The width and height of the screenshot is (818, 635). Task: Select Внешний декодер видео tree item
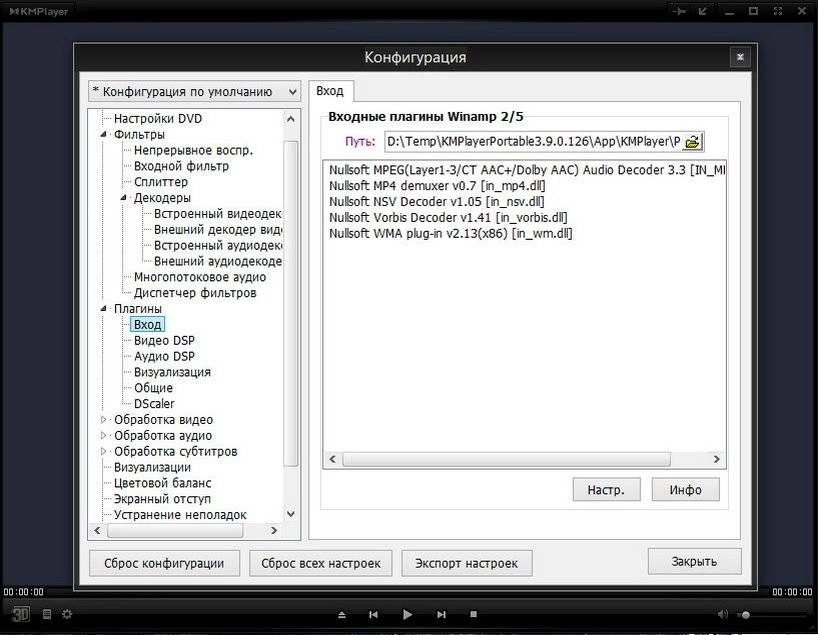click(x=217, y=229)
